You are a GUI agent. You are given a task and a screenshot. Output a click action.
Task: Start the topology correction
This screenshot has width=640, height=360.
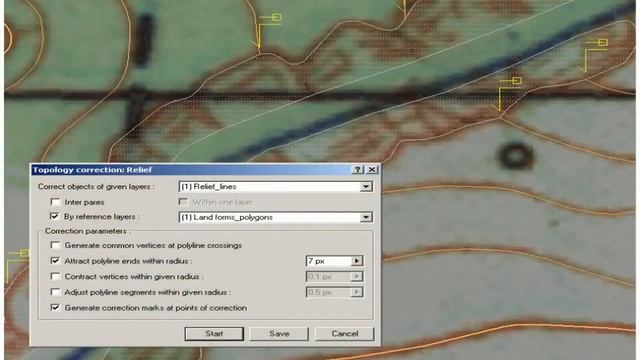point(214,334)
